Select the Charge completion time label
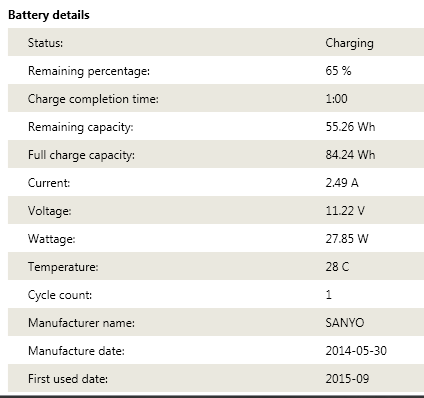This screenshot has height=398, width=424. point(93,99)
